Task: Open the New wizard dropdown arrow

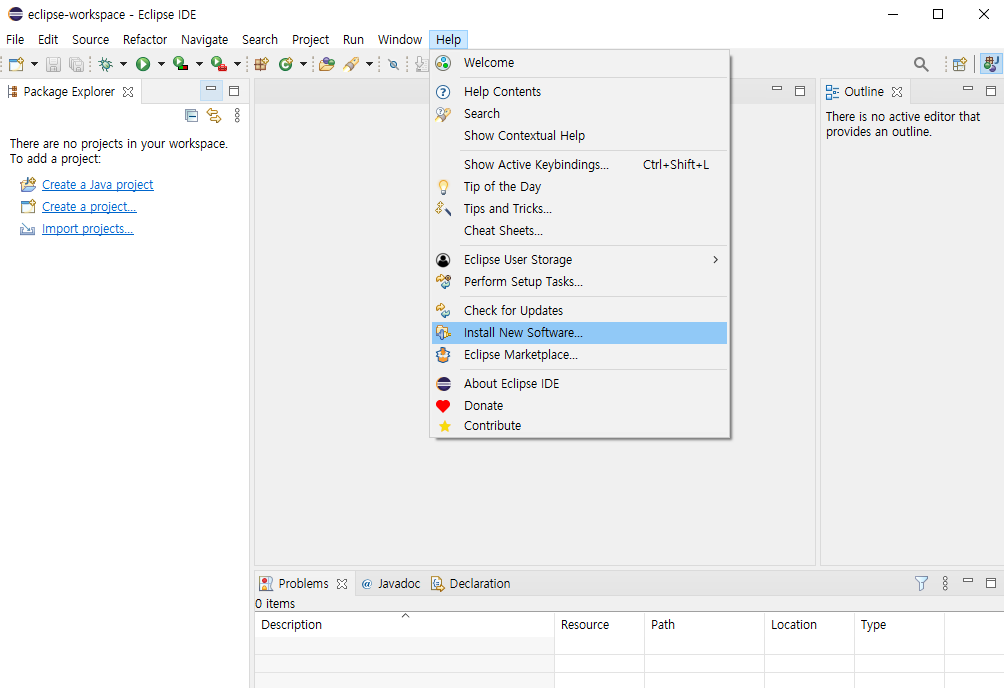Action: click(x=35, y=64)
